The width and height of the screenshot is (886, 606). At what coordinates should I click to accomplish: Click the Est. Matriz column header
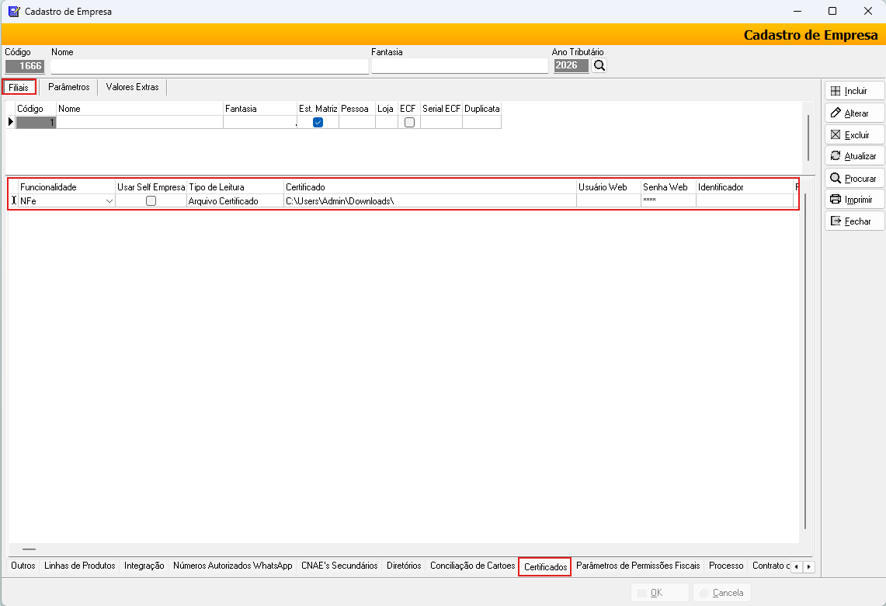pos(318,109)
